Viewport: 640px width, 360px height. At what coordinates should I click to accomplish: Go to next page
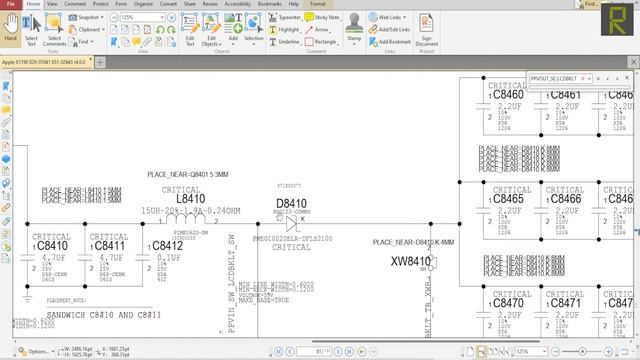pos(338,351)
